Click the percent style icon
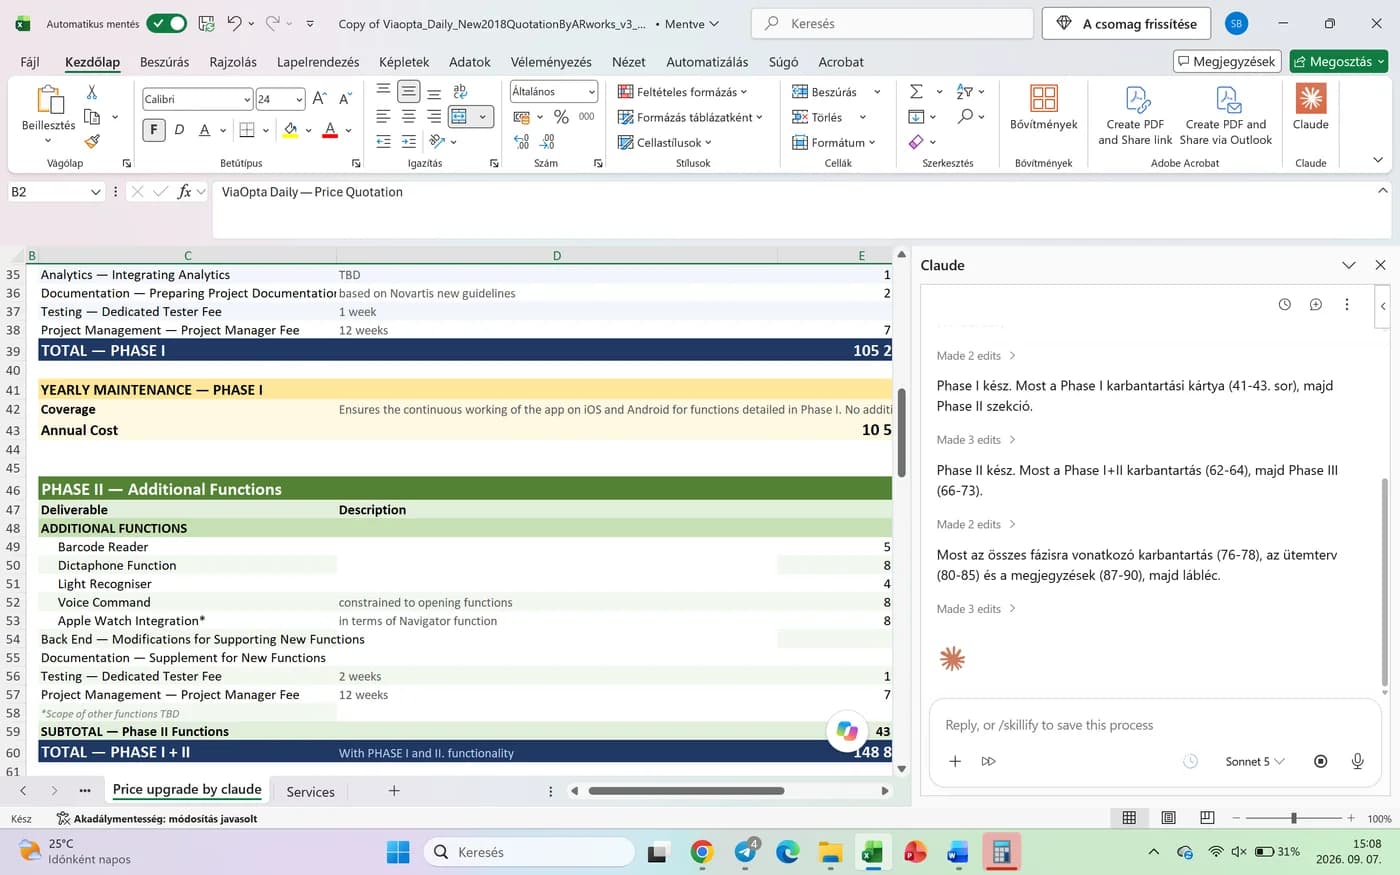Viewport: 1400px width, 875px height. click(561, 117)
